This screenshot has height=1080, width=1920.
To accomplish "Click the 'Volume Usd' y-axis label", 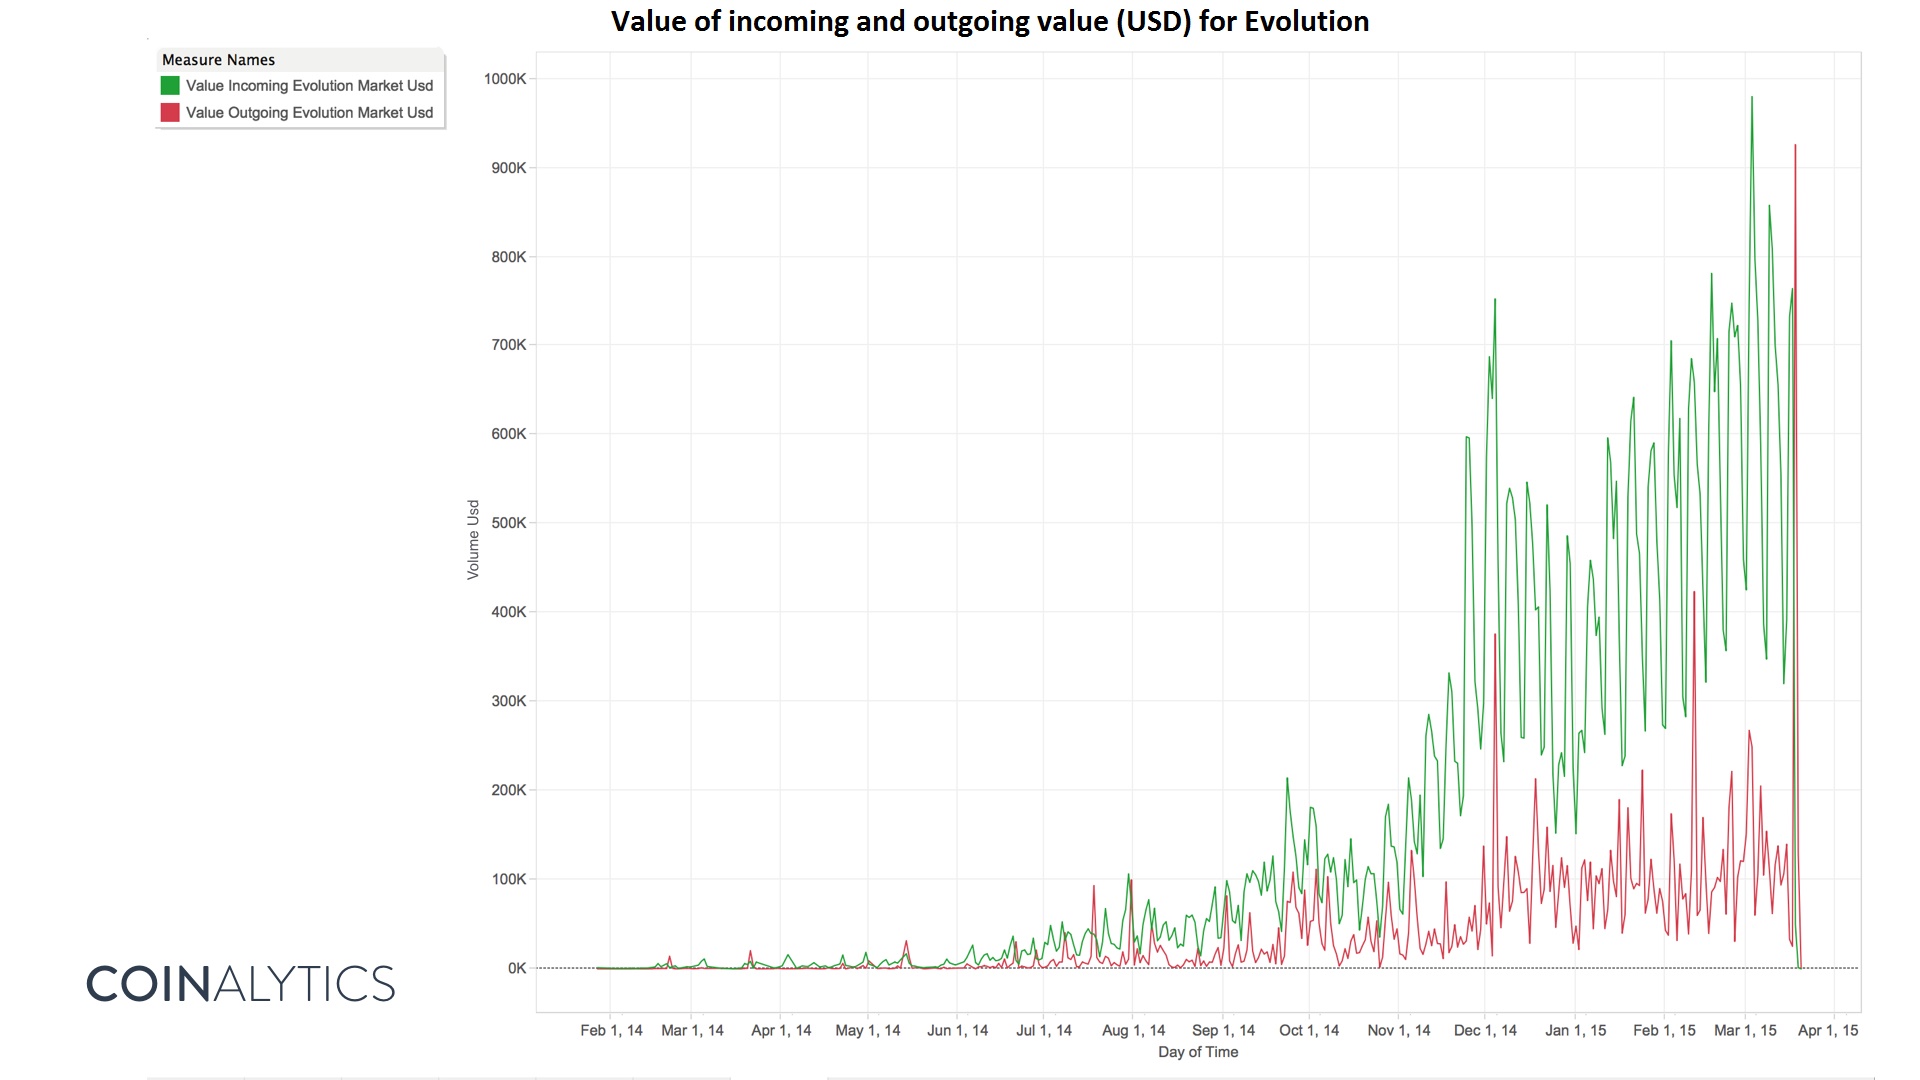I will 473,540.
